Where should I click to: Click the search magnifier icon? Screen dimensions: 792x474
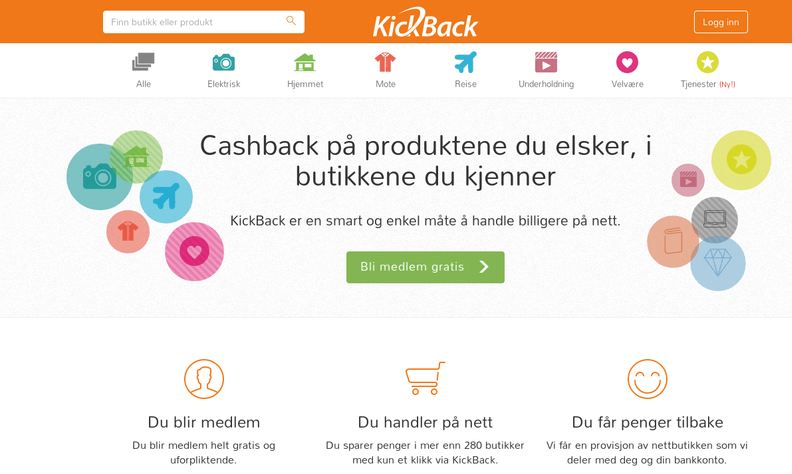pyautogui.click(x=291, y=21)
